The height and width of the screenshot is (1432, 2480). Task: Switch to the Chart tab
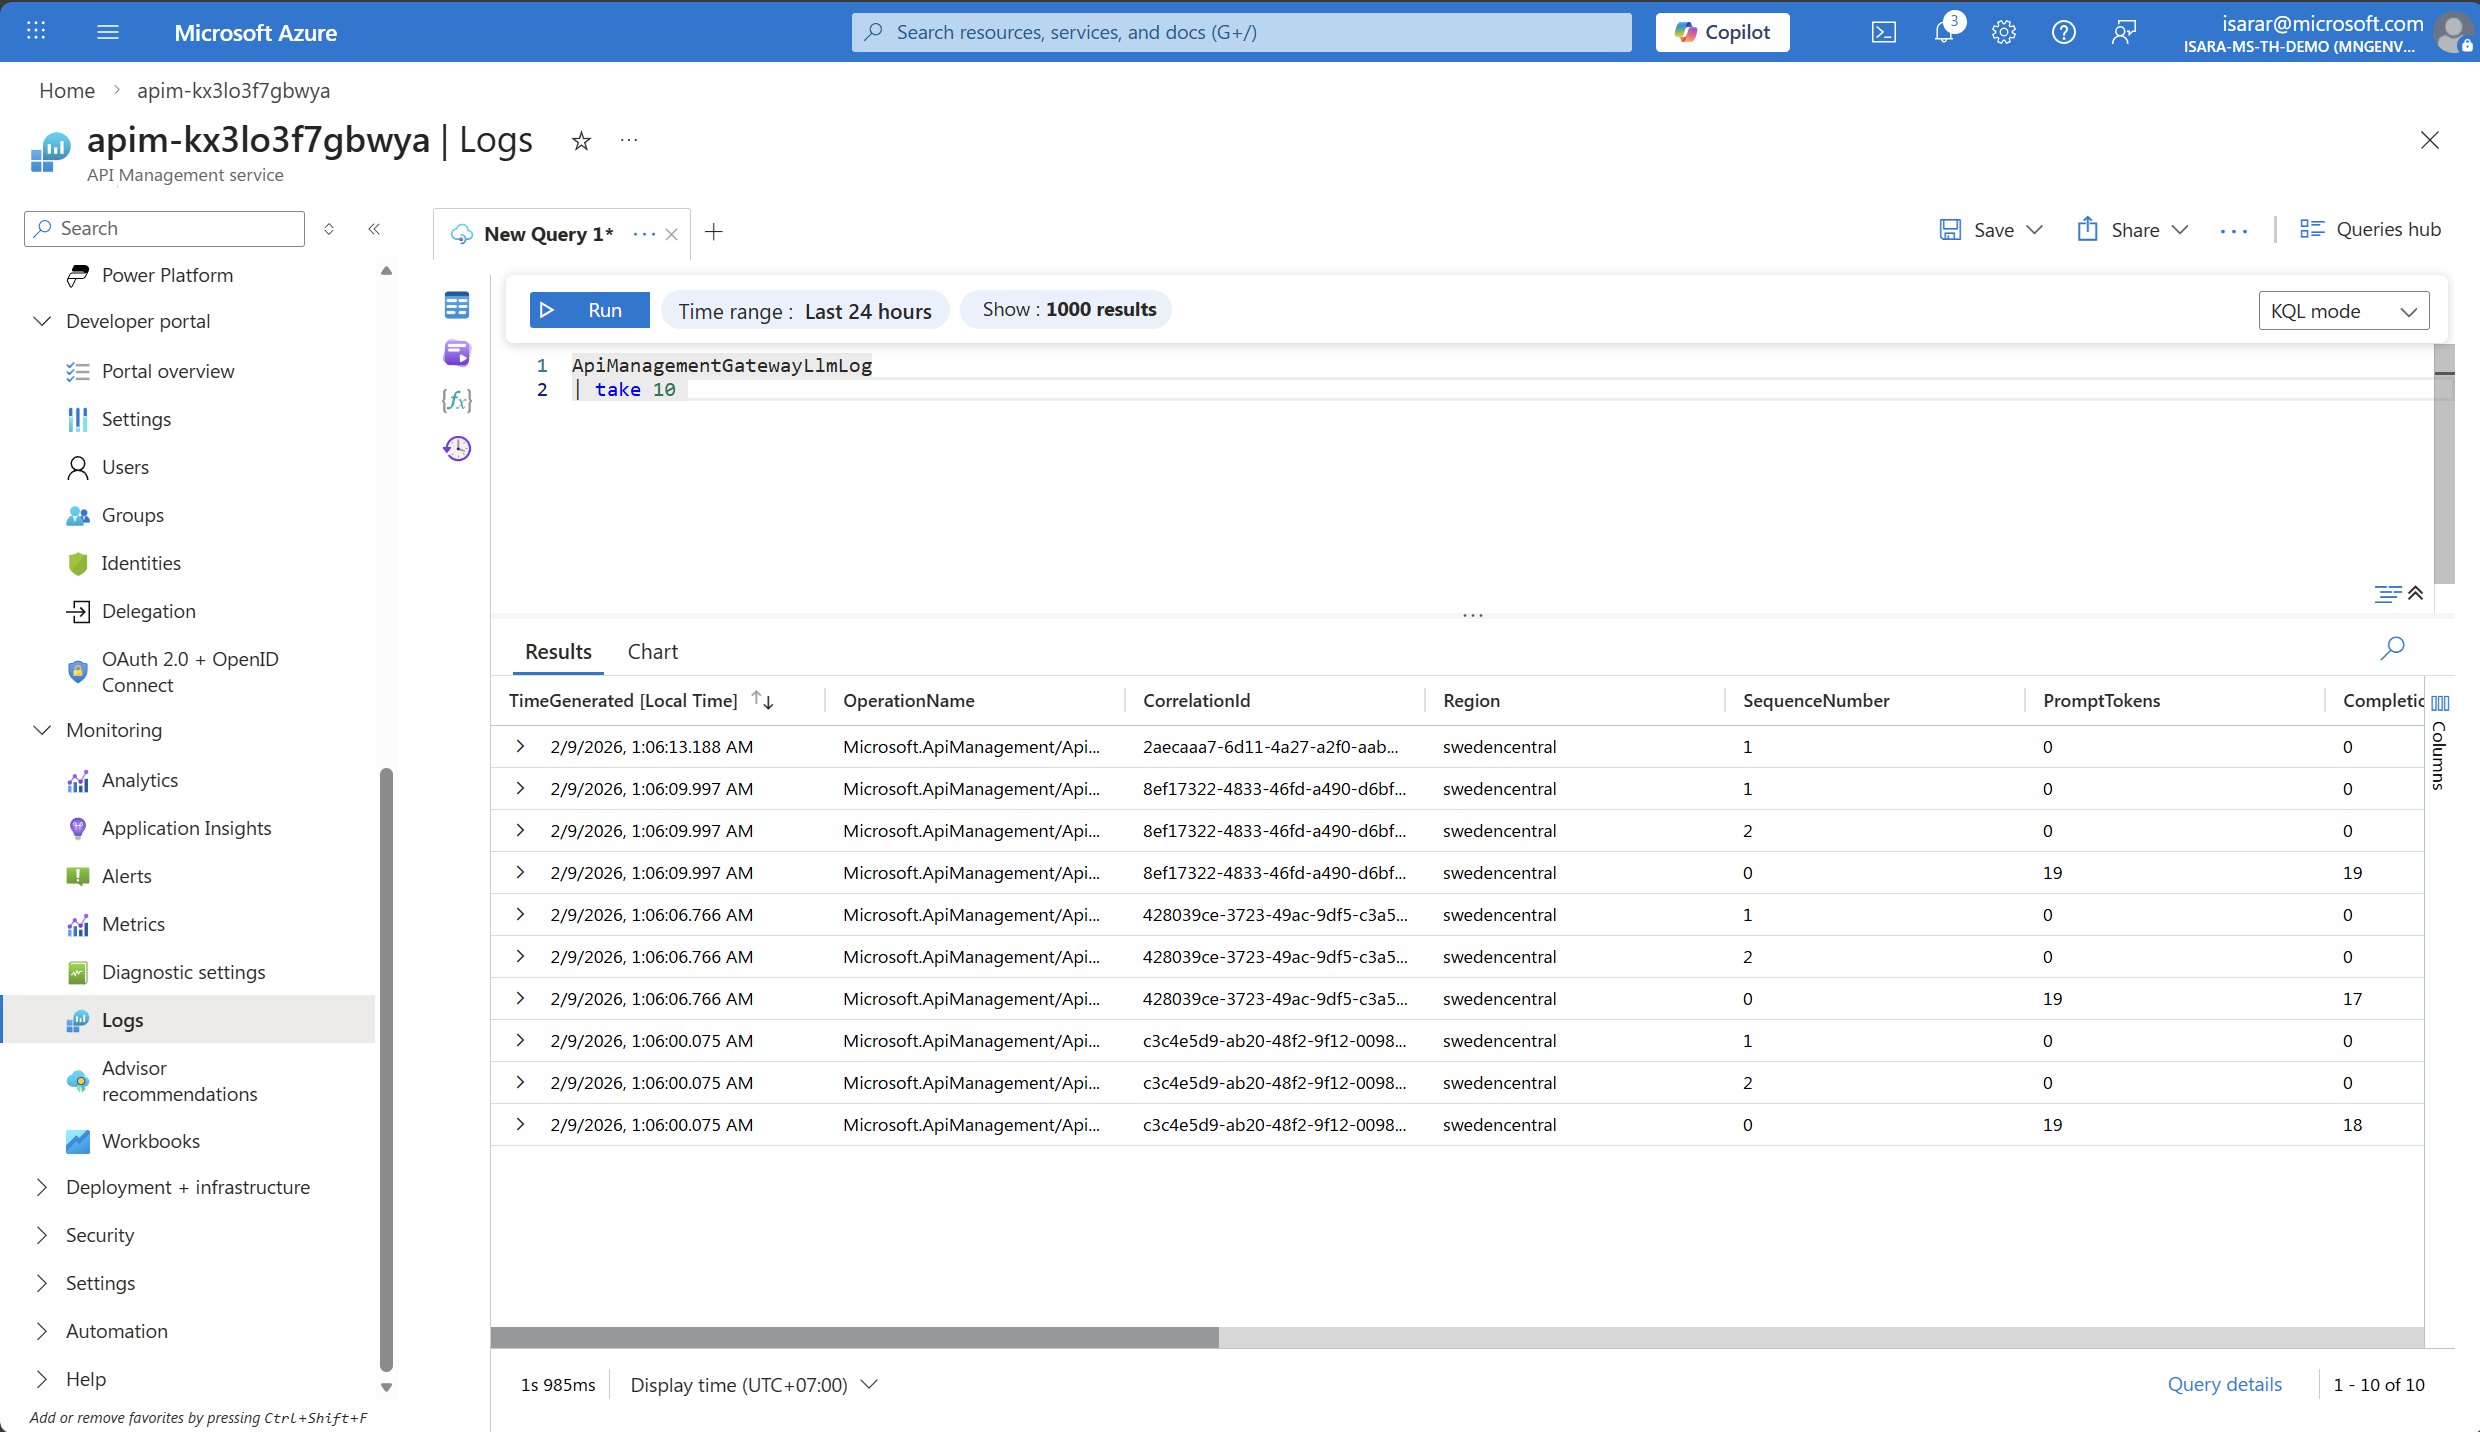pos(653,652)
